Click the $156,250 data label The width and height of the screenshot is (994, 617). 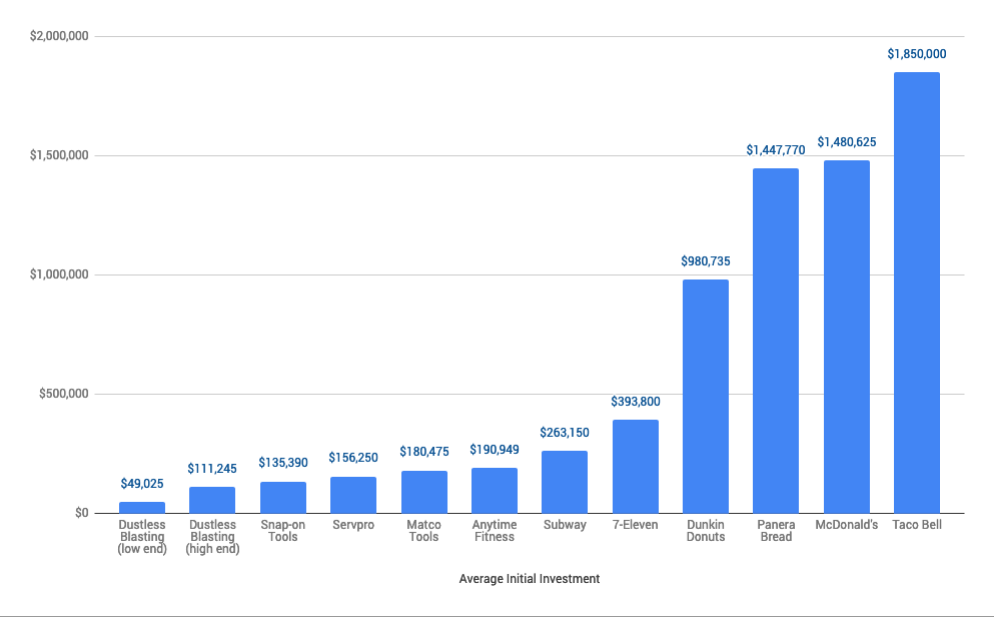(353, 457)
